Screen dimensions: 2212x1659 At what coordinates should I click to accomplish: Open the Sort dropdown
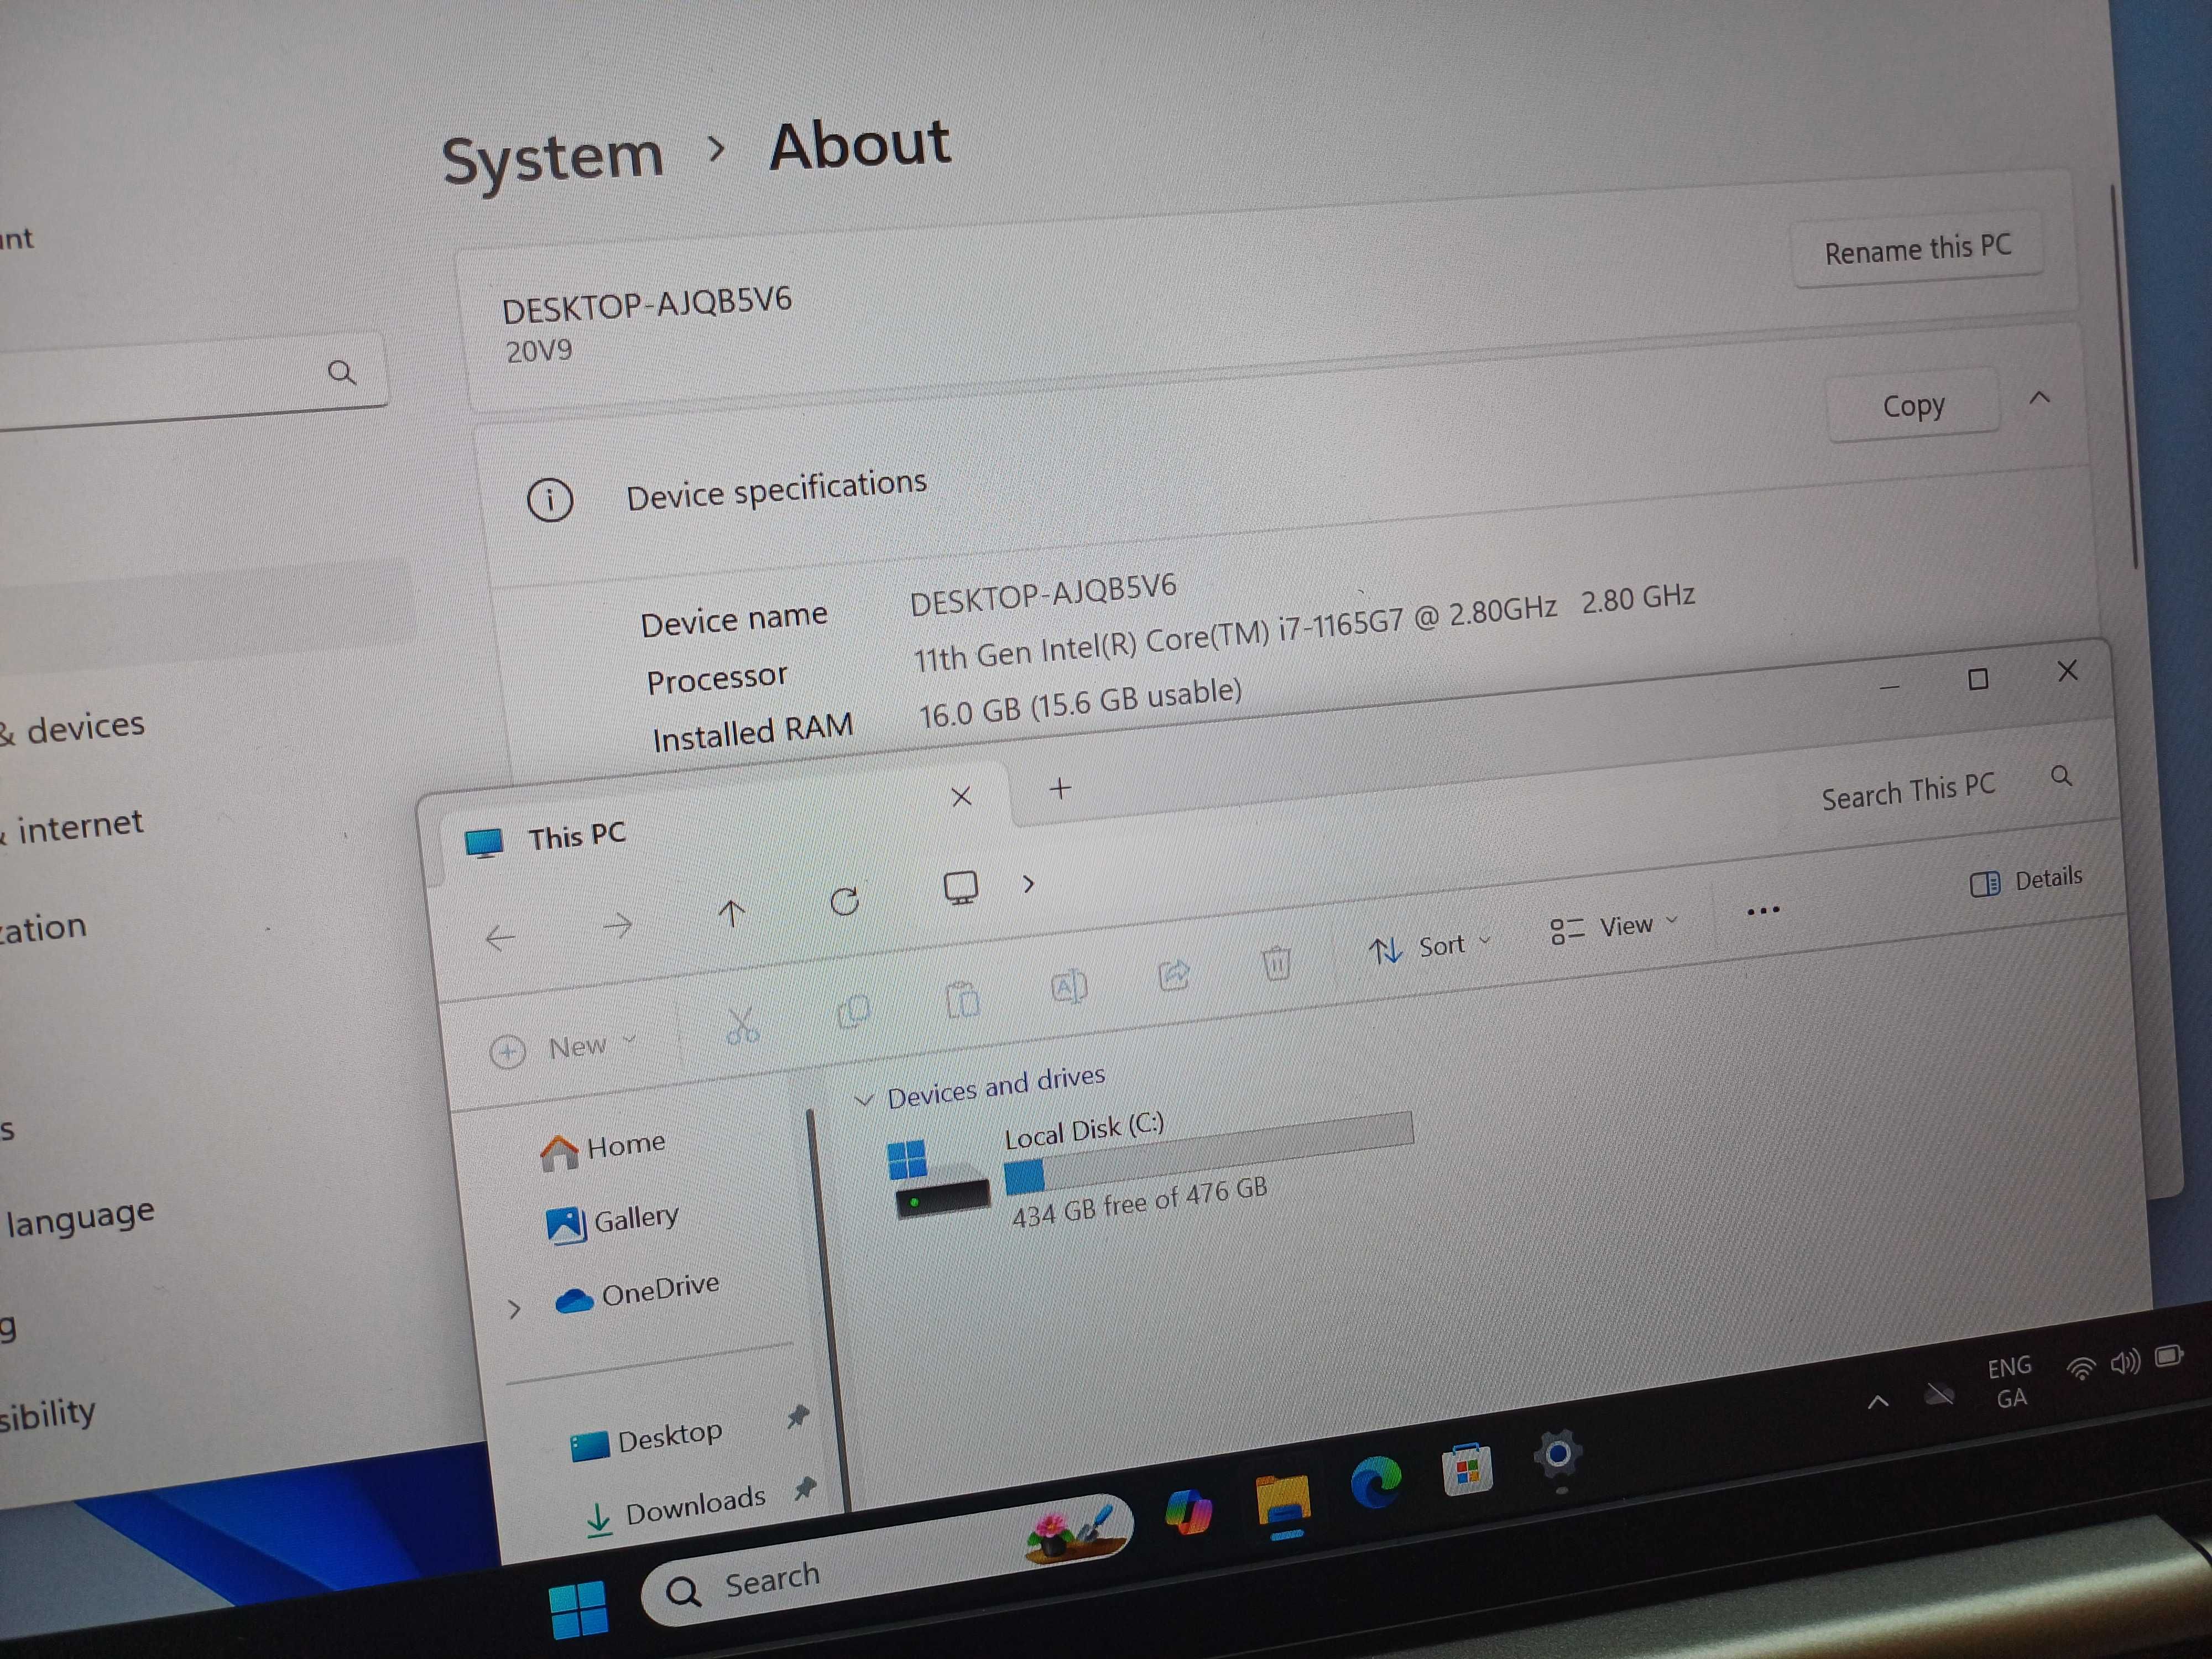(1430, 947)
